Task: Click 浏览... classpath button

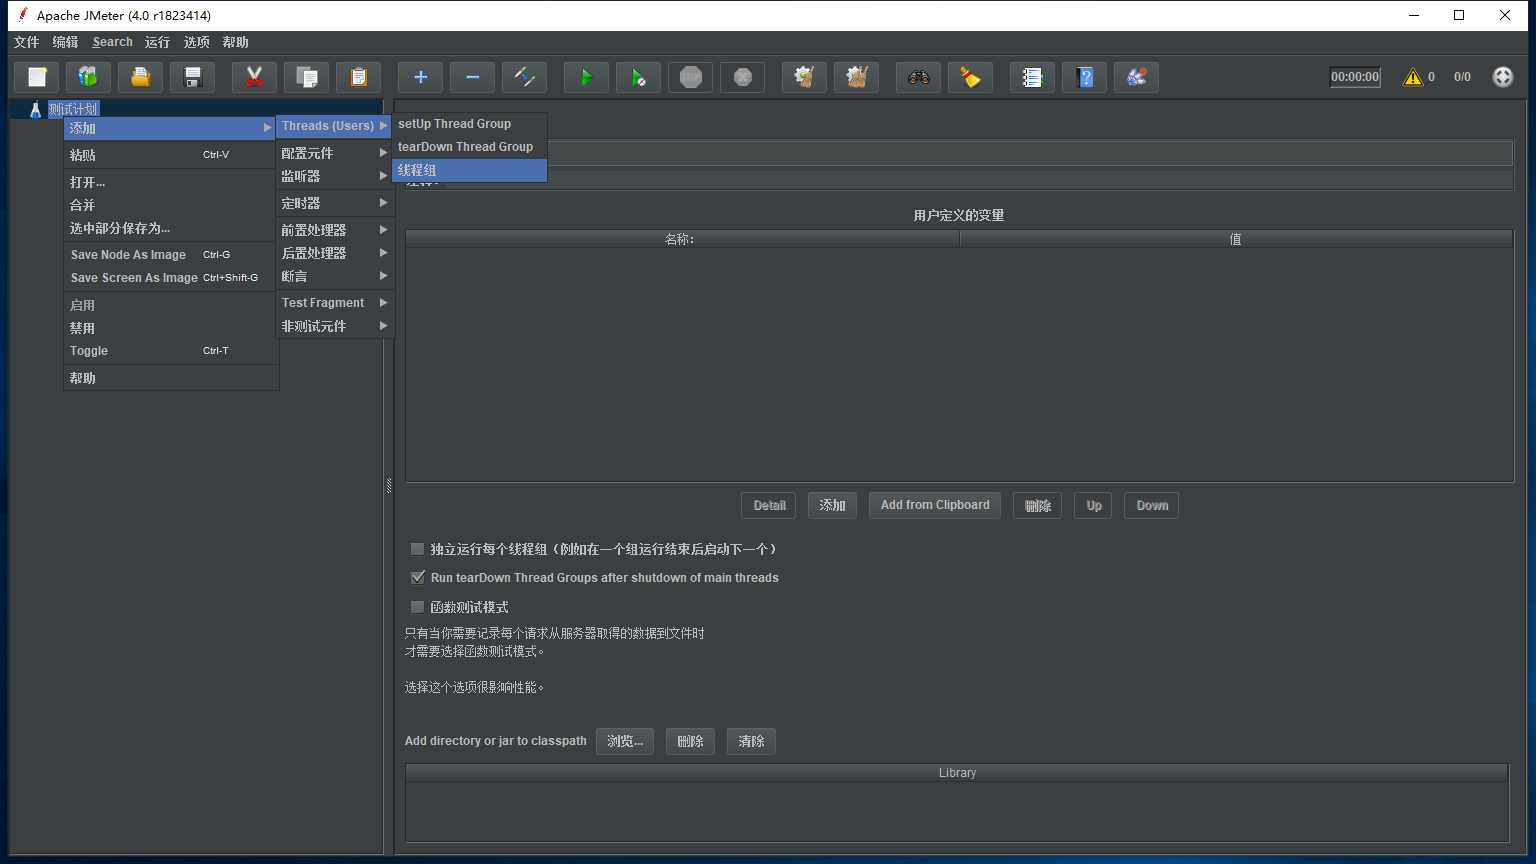Action: pyautogui.click(x=625, y=741)
